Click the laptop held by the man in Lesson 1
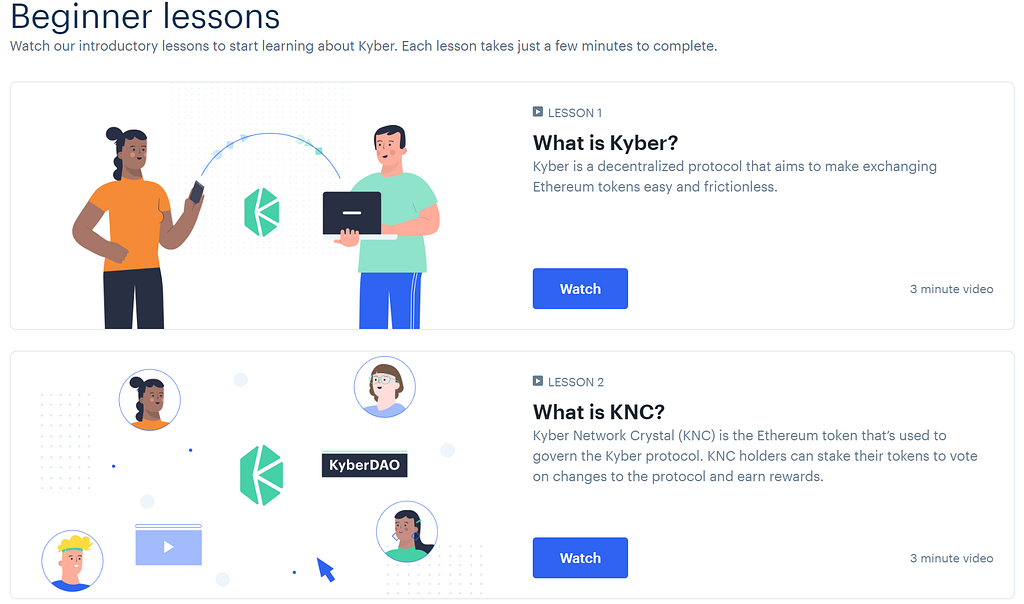This screenshot has height=604, width=1024. (353, 214)
